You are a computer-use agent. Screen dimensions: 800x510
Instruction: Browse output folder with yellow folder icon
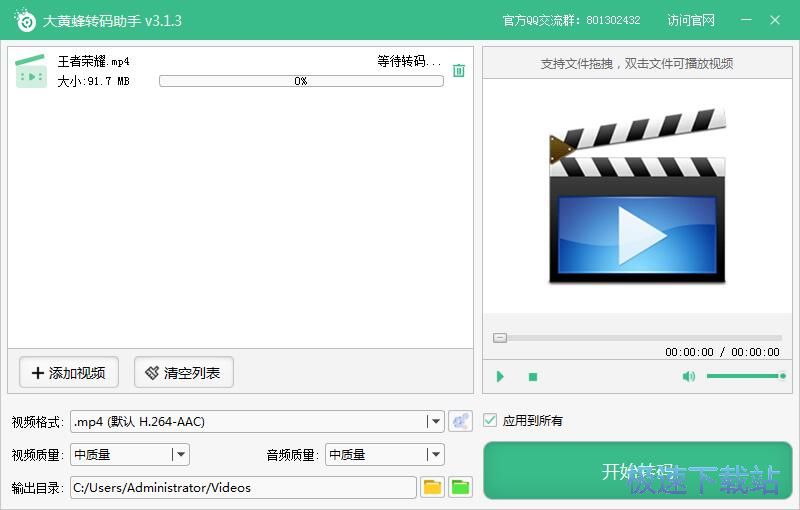[432, 488]
